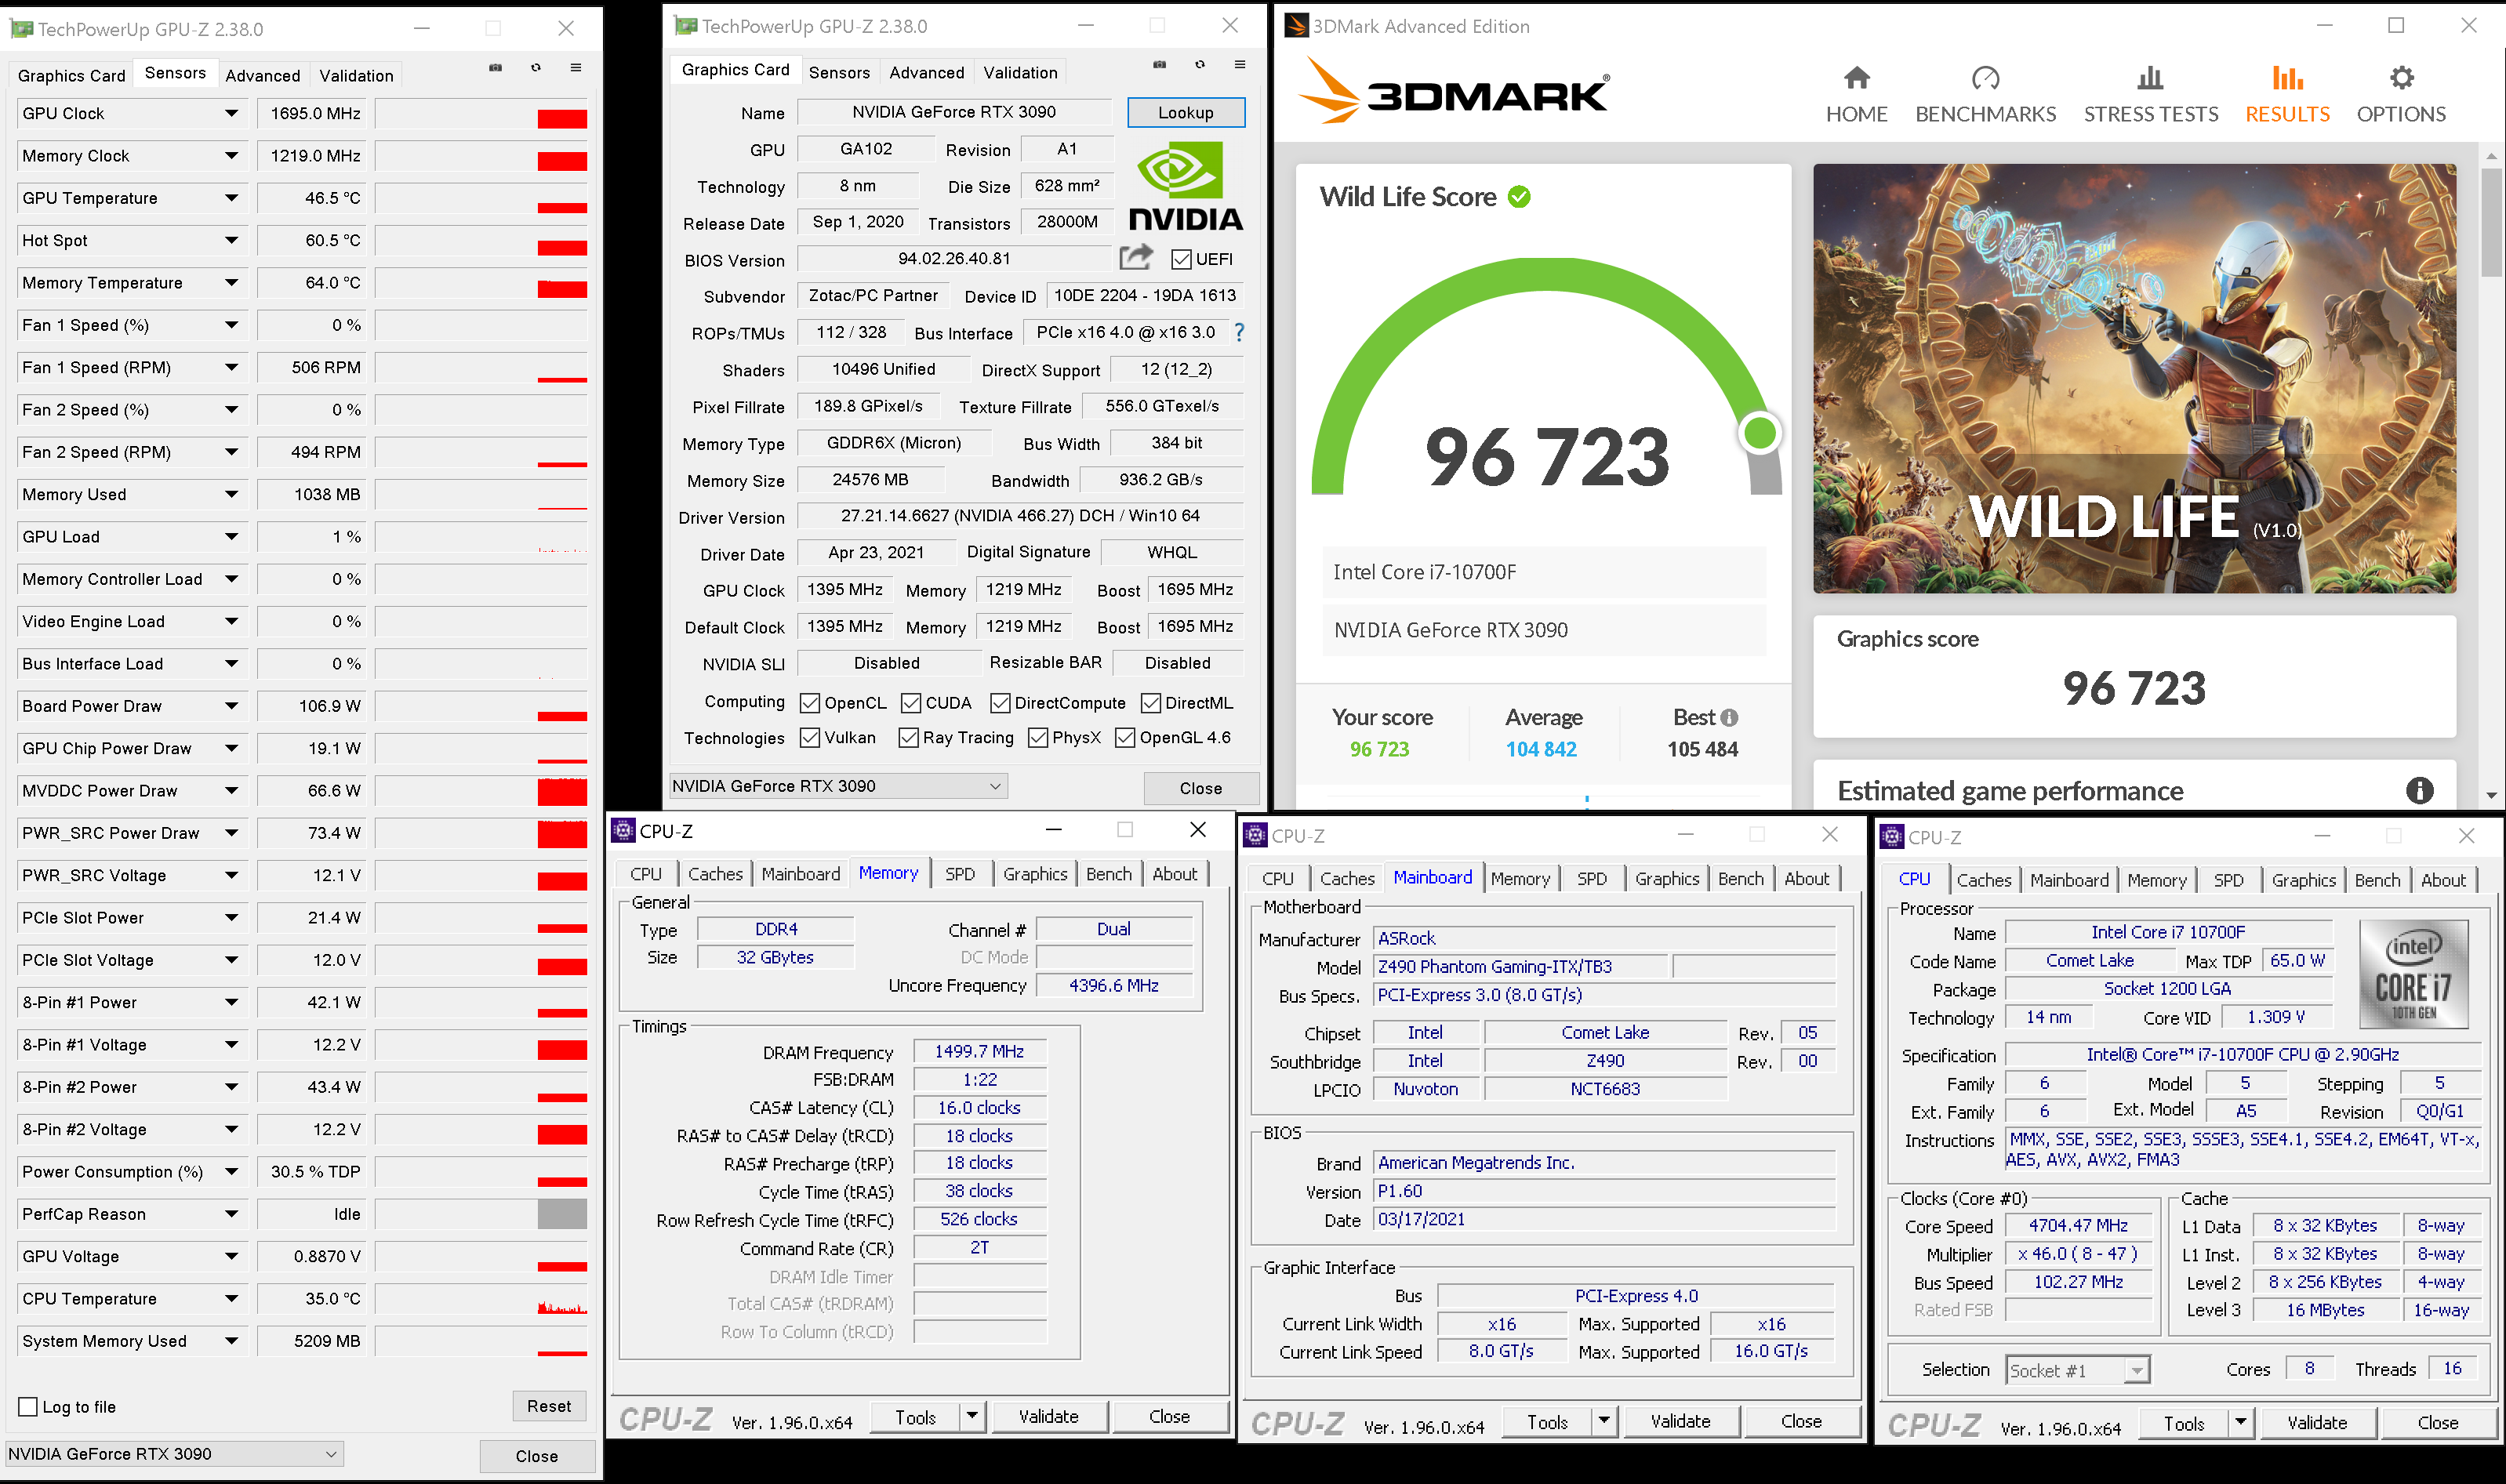Viewport: 2506px width, 1484px height.
Task: Click refresh icon in GPU-Z Graphics Card window
Action: click(x=1200, y=65)
